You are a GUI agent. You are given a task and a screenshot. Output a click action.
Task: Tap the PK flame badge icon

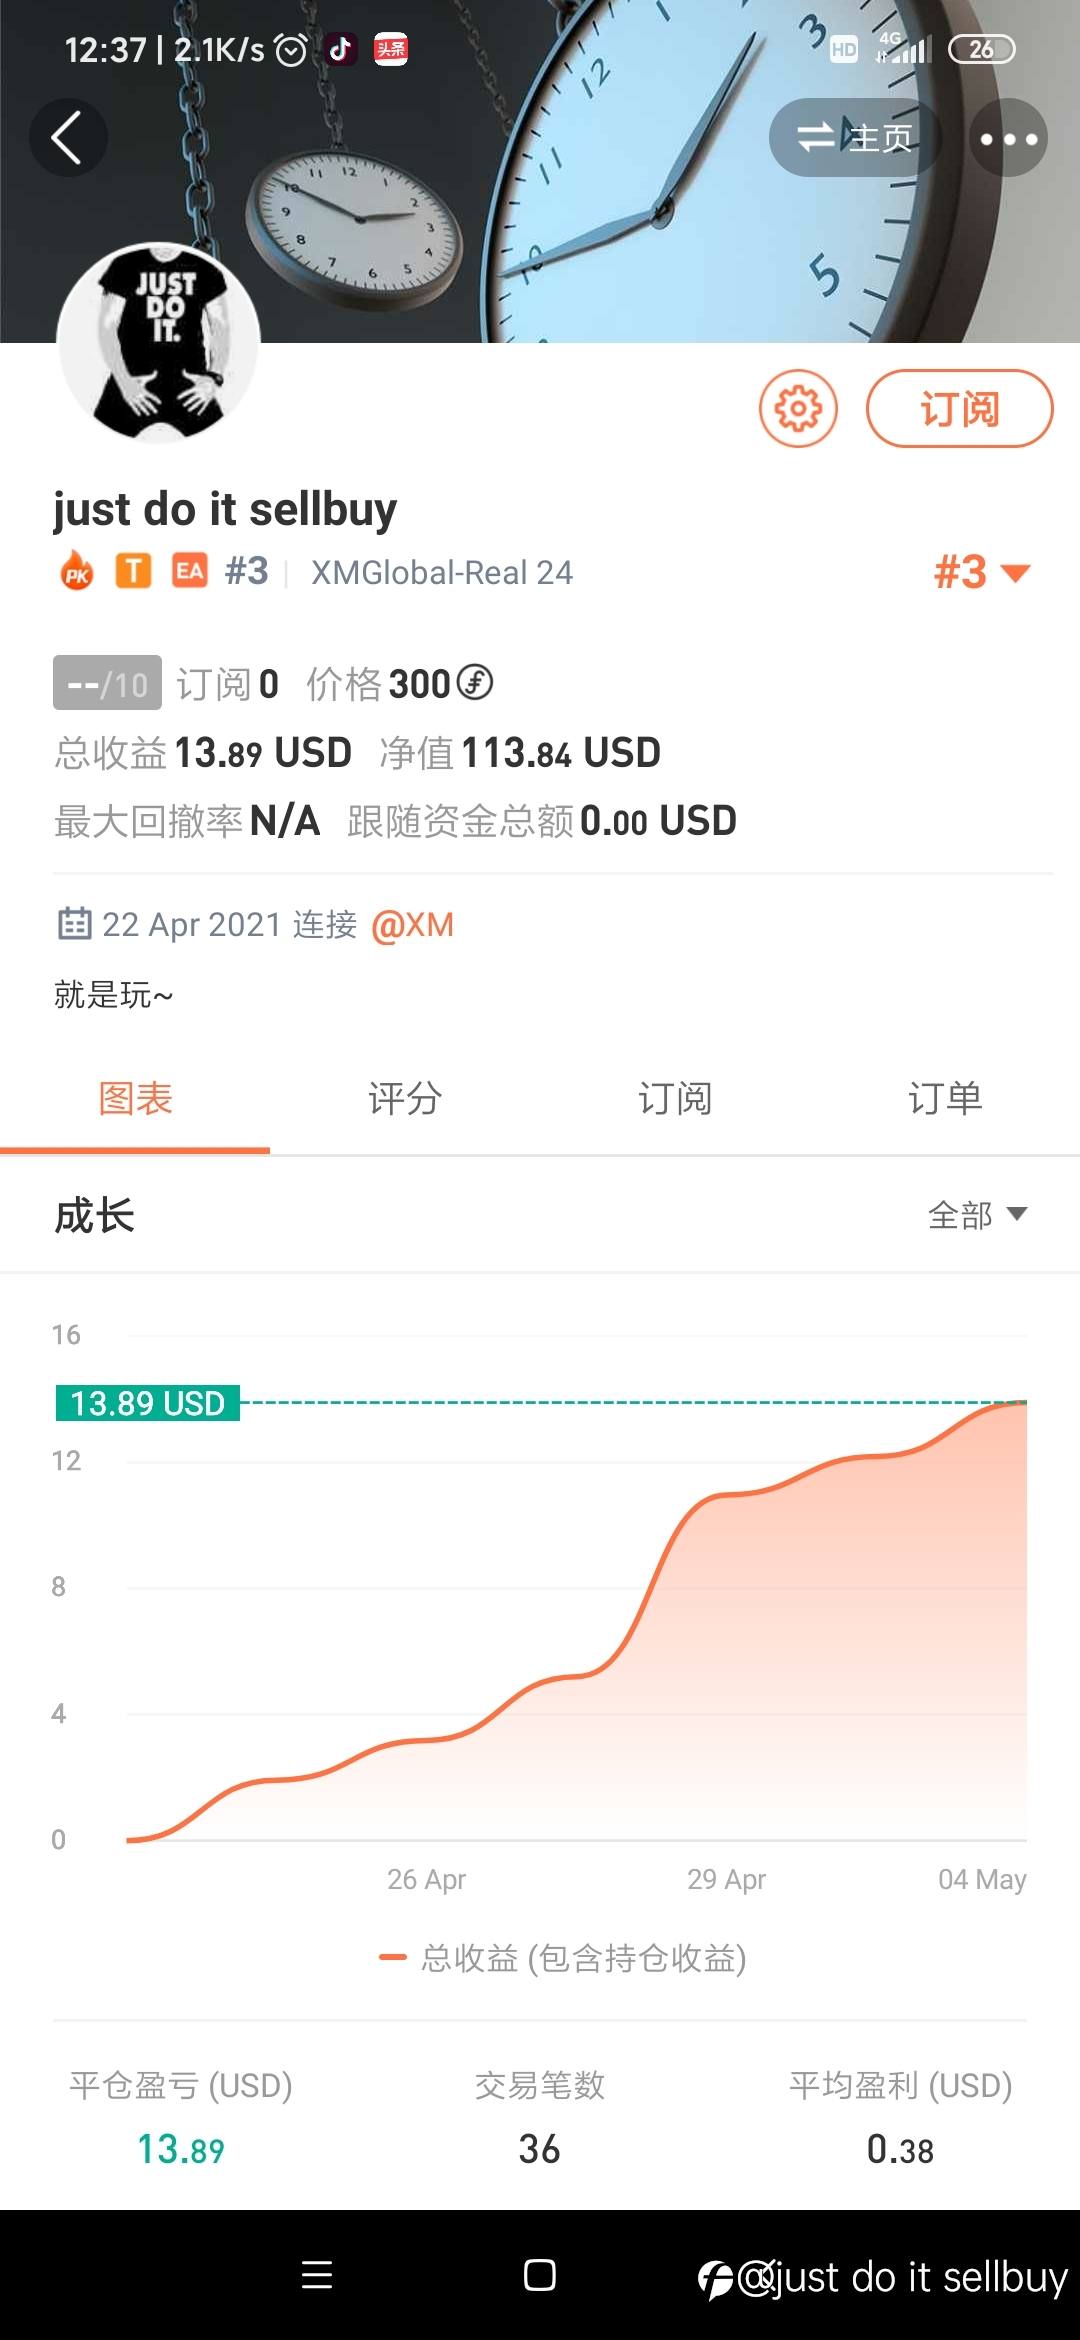pos(77,571)
